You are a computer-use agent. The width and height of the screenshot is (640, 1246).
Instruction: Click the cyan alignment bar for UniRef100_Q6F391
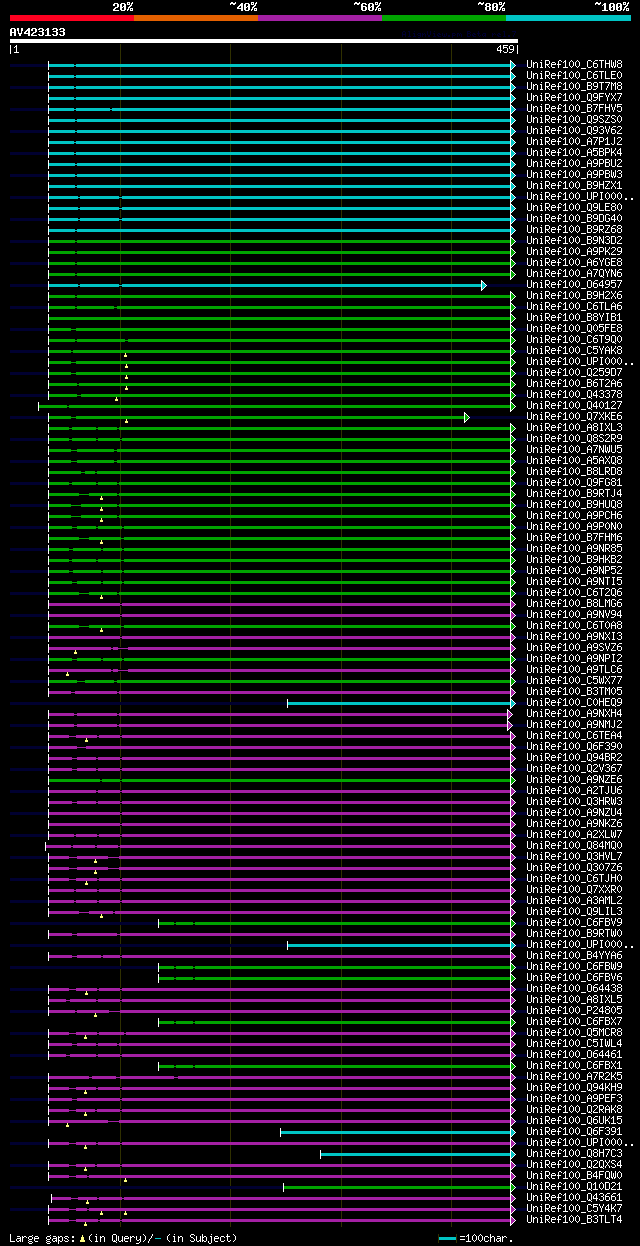(x=398, y=1132)
